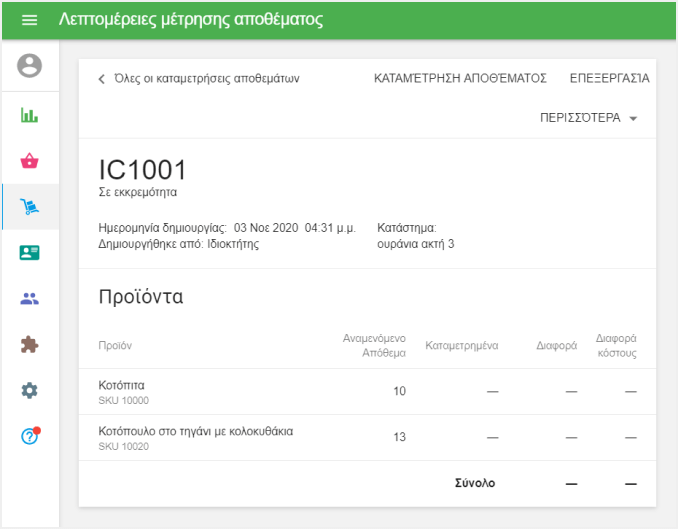Select the inventory trolley icon
The height and width of the screenshot is (529, 678).
click(30, 207)
